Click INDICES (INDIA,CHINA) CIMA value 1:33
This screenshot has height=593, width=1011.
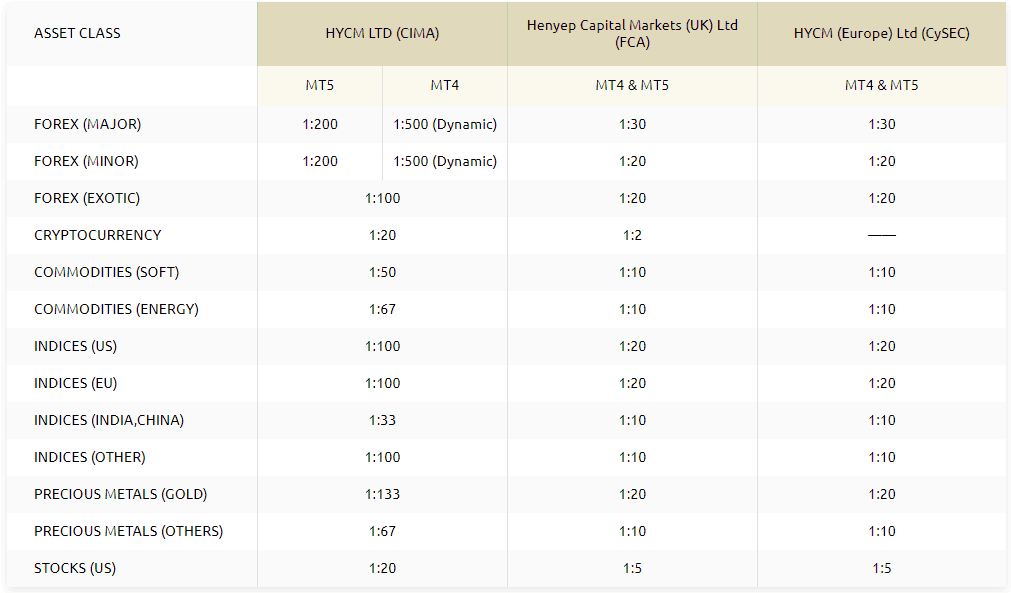[x=382, y=420]
